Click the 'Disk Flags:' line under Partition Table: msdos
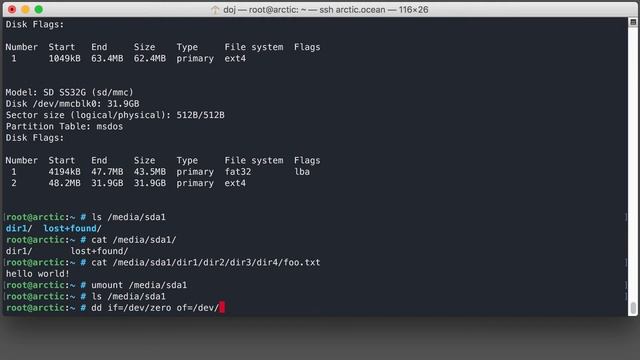 [35, 138]
